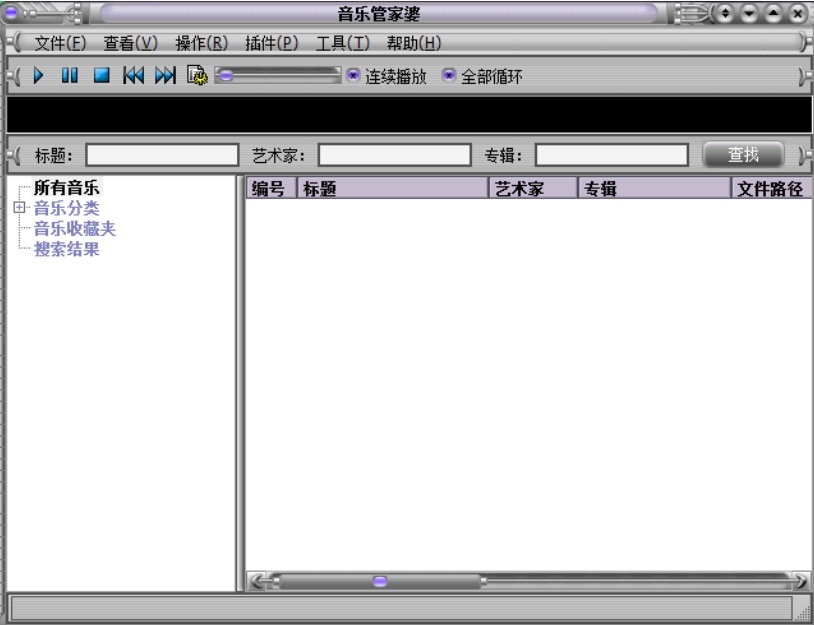Click the horizontal scrollbar right arrow
Viewport: 814px width, 625px height.
click(x=802, y=581)
